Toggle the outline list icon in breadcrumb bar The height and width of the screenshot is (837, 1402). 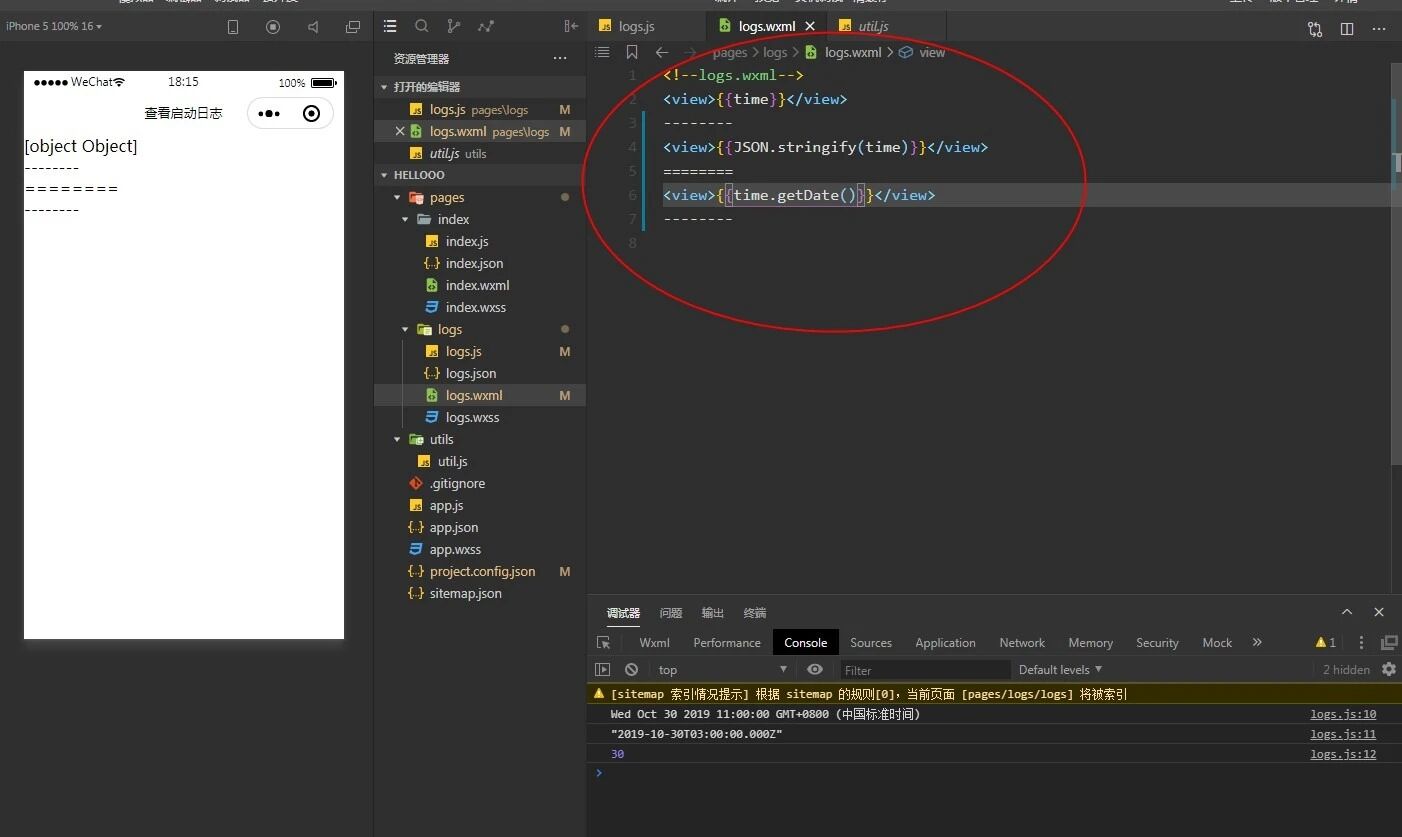602,52
